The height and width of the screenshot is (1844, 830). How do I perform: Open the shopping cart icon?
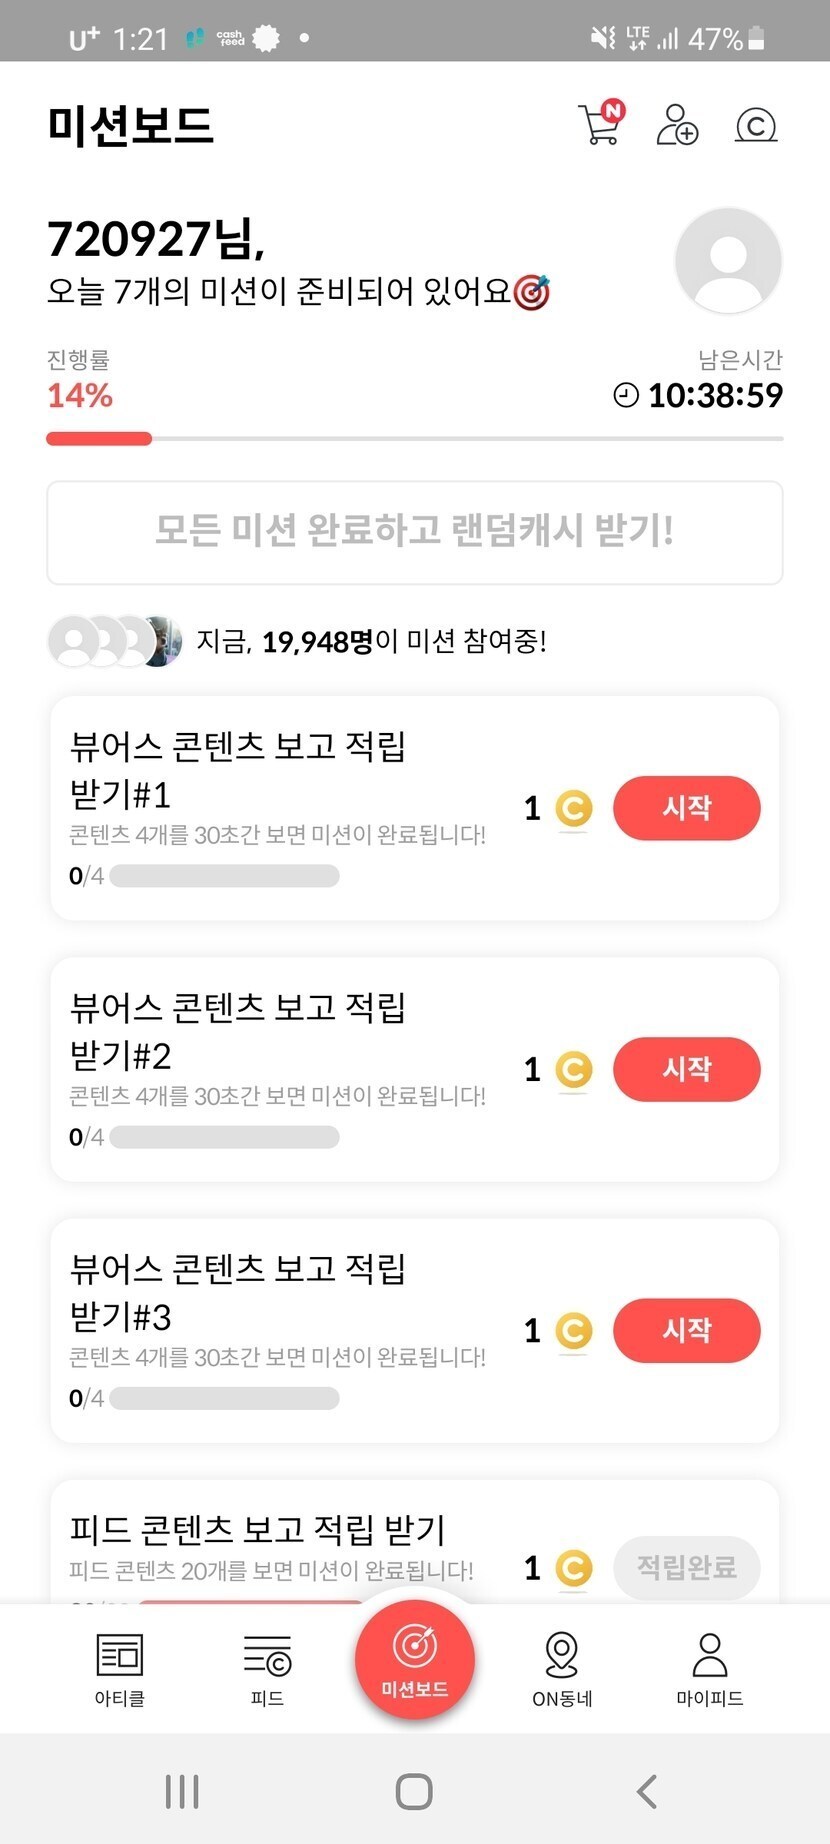click(601, 125)
